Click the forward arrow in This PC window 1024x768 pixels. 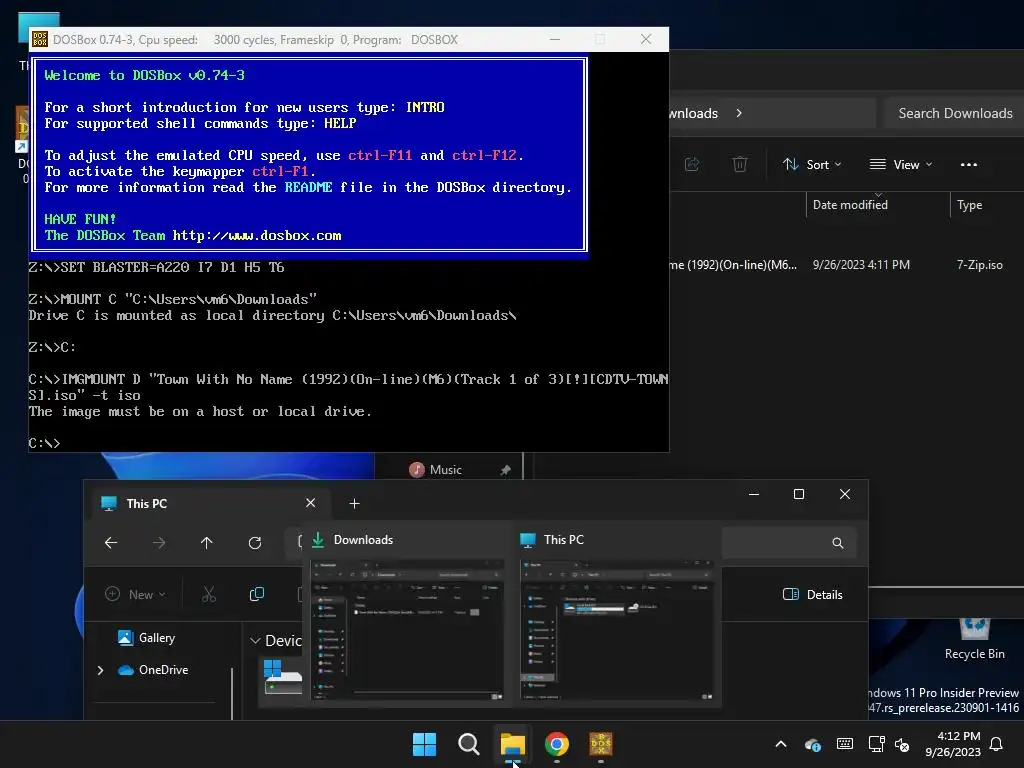pos(159,543)
